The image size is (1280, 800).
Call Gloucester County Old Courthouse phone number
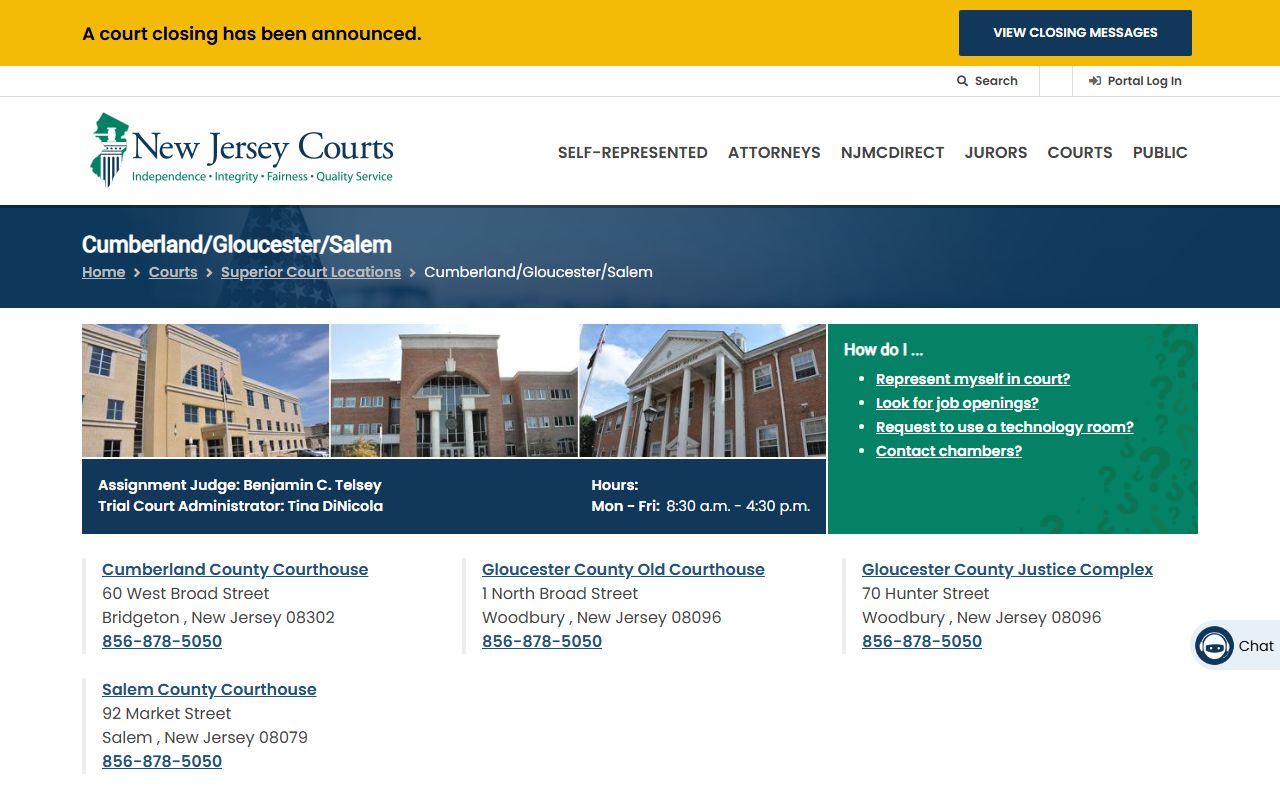(x=542, y=641)
